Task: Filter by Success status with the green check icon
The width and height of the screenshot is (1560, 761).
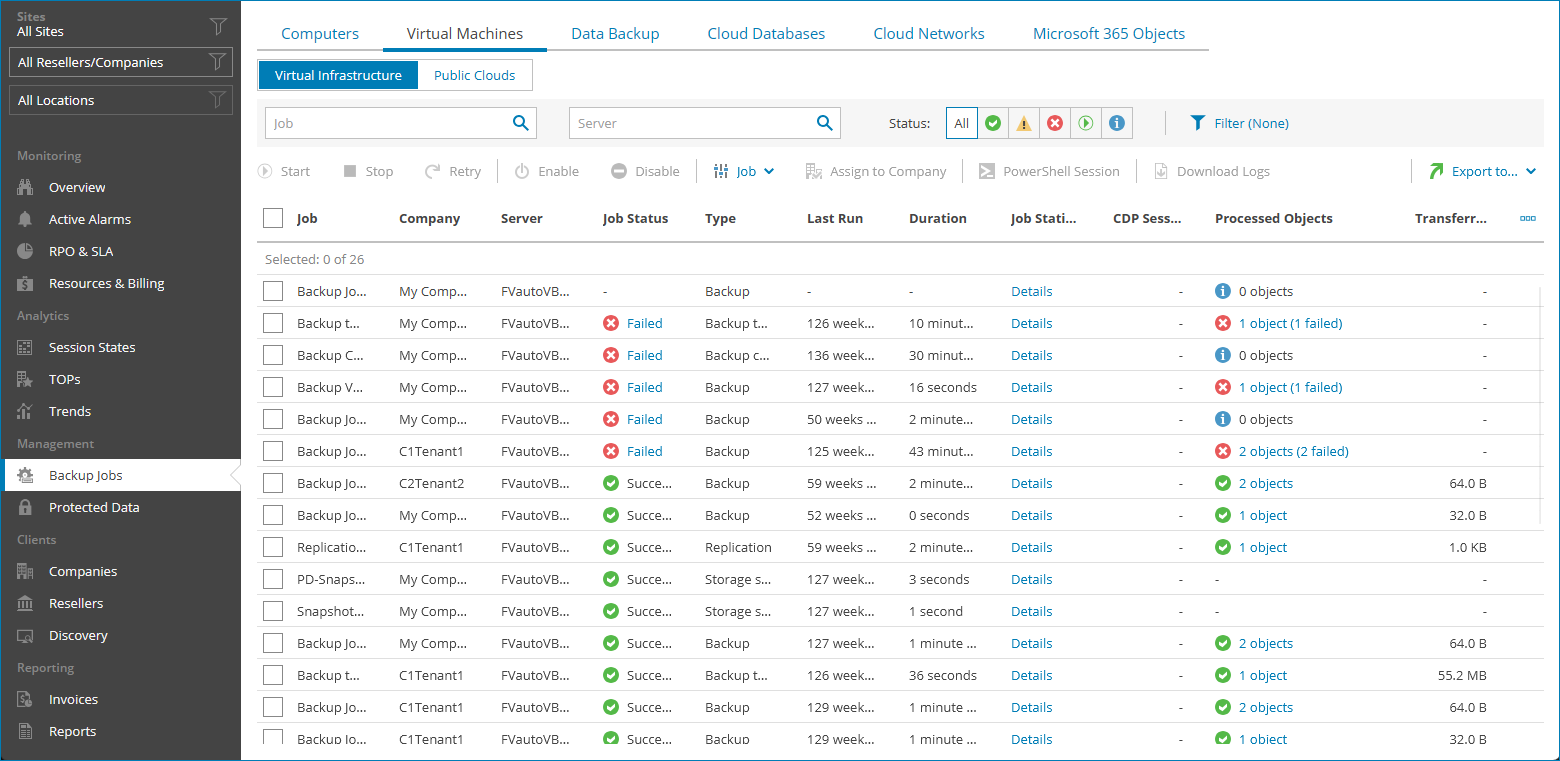Action: (993, 123)
